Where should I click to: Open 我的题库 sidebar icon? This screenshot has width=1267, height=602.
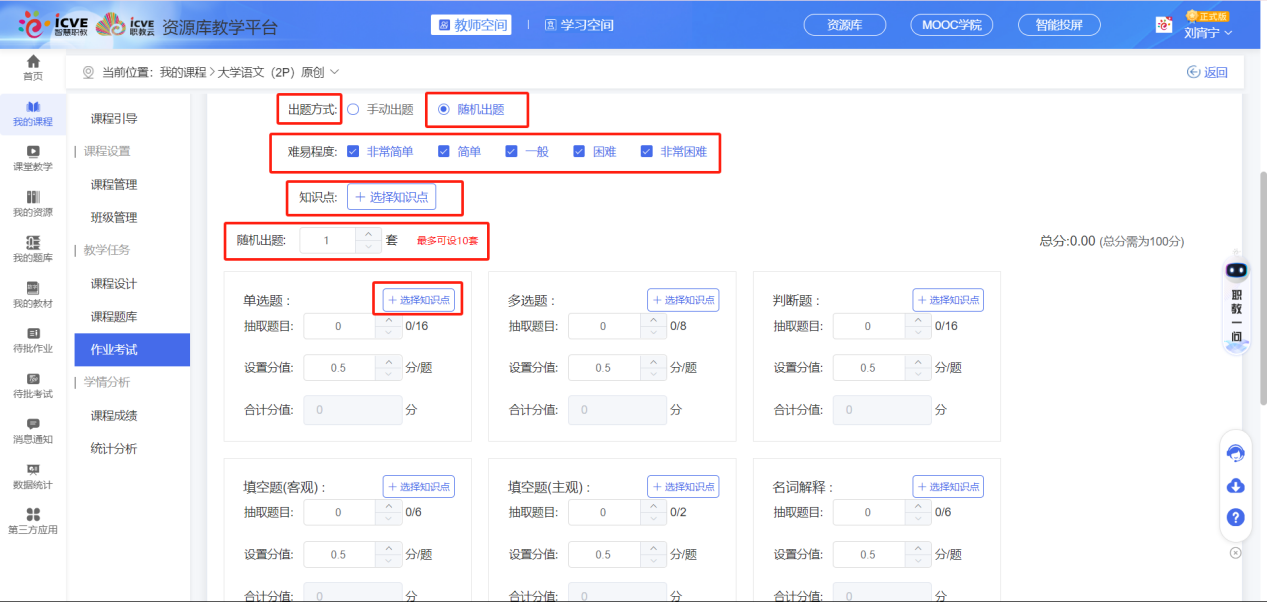pos(33,248)
